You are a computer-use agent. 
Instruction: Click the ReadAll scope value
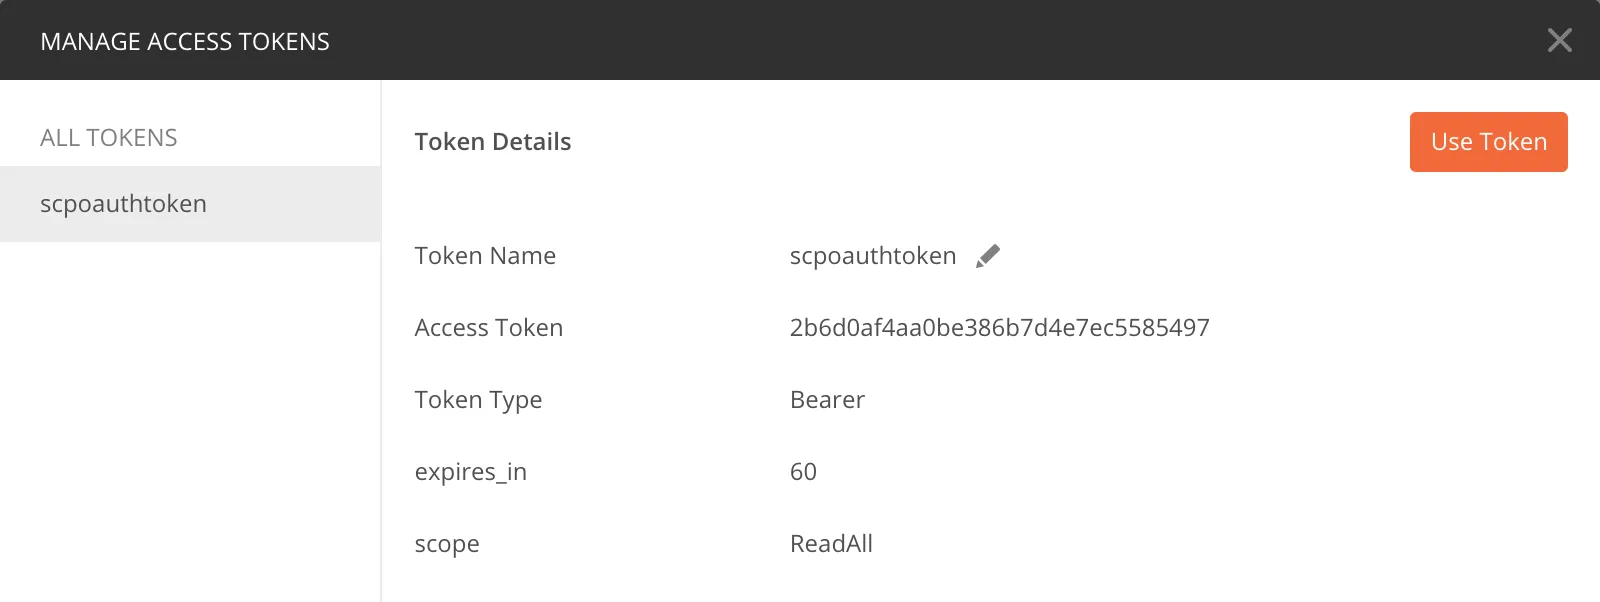click(x=831, y=544)
